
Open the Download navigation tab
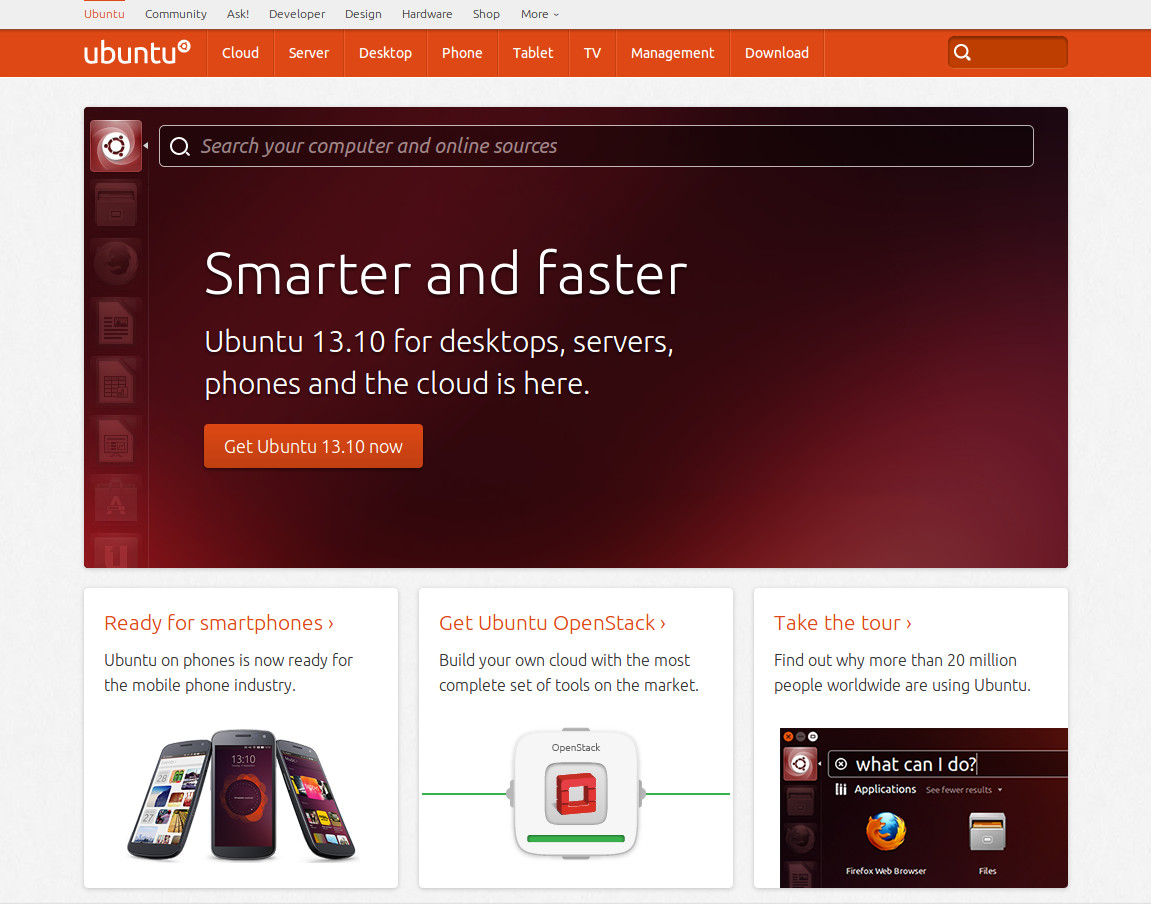click(777, 53)
